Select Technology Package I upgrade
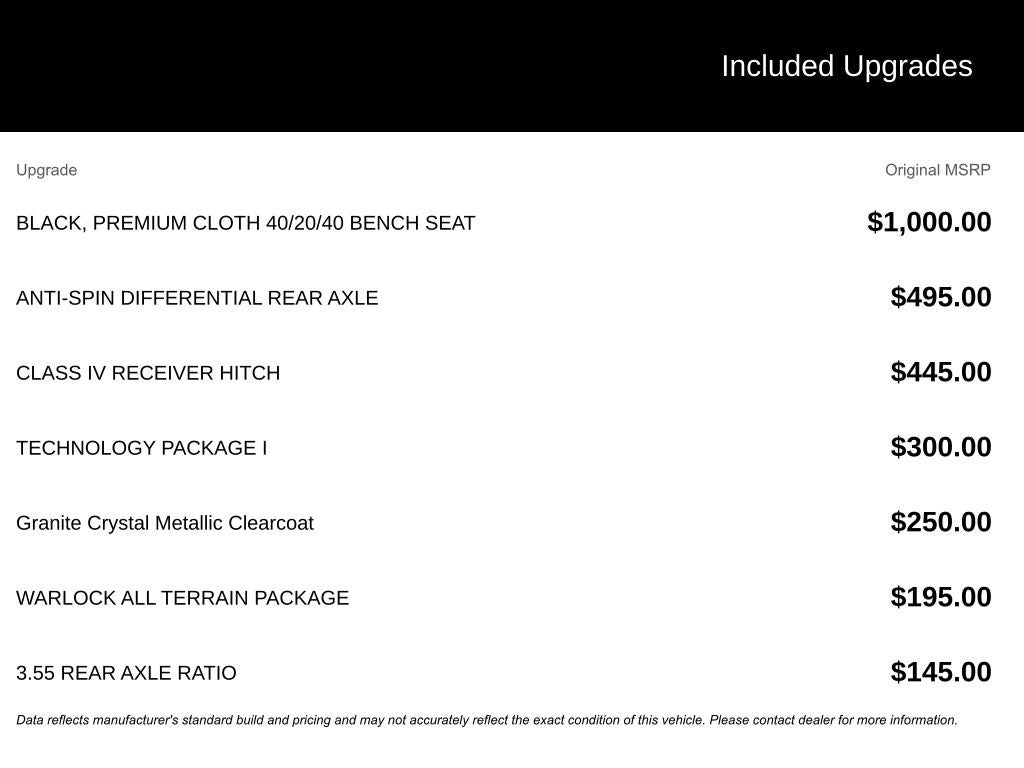The width and height of the screenshot is (1024, 768). click(141, 448)
